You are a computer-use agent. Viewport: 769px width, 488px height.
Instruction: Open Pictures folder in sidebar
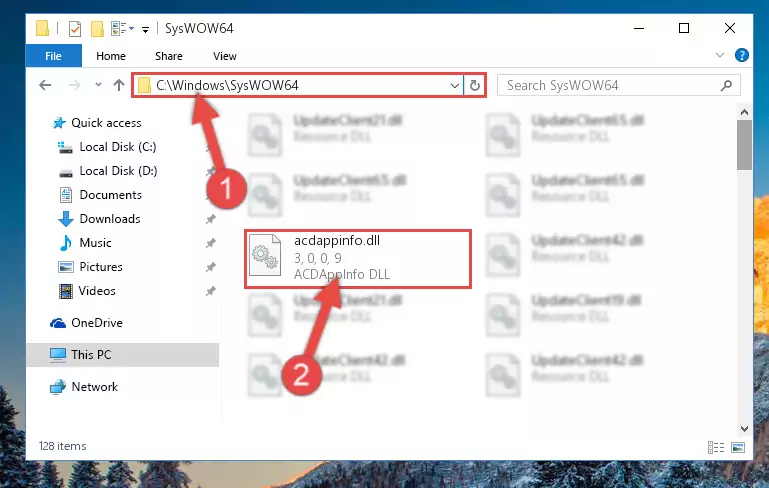[x=101, y=267]
